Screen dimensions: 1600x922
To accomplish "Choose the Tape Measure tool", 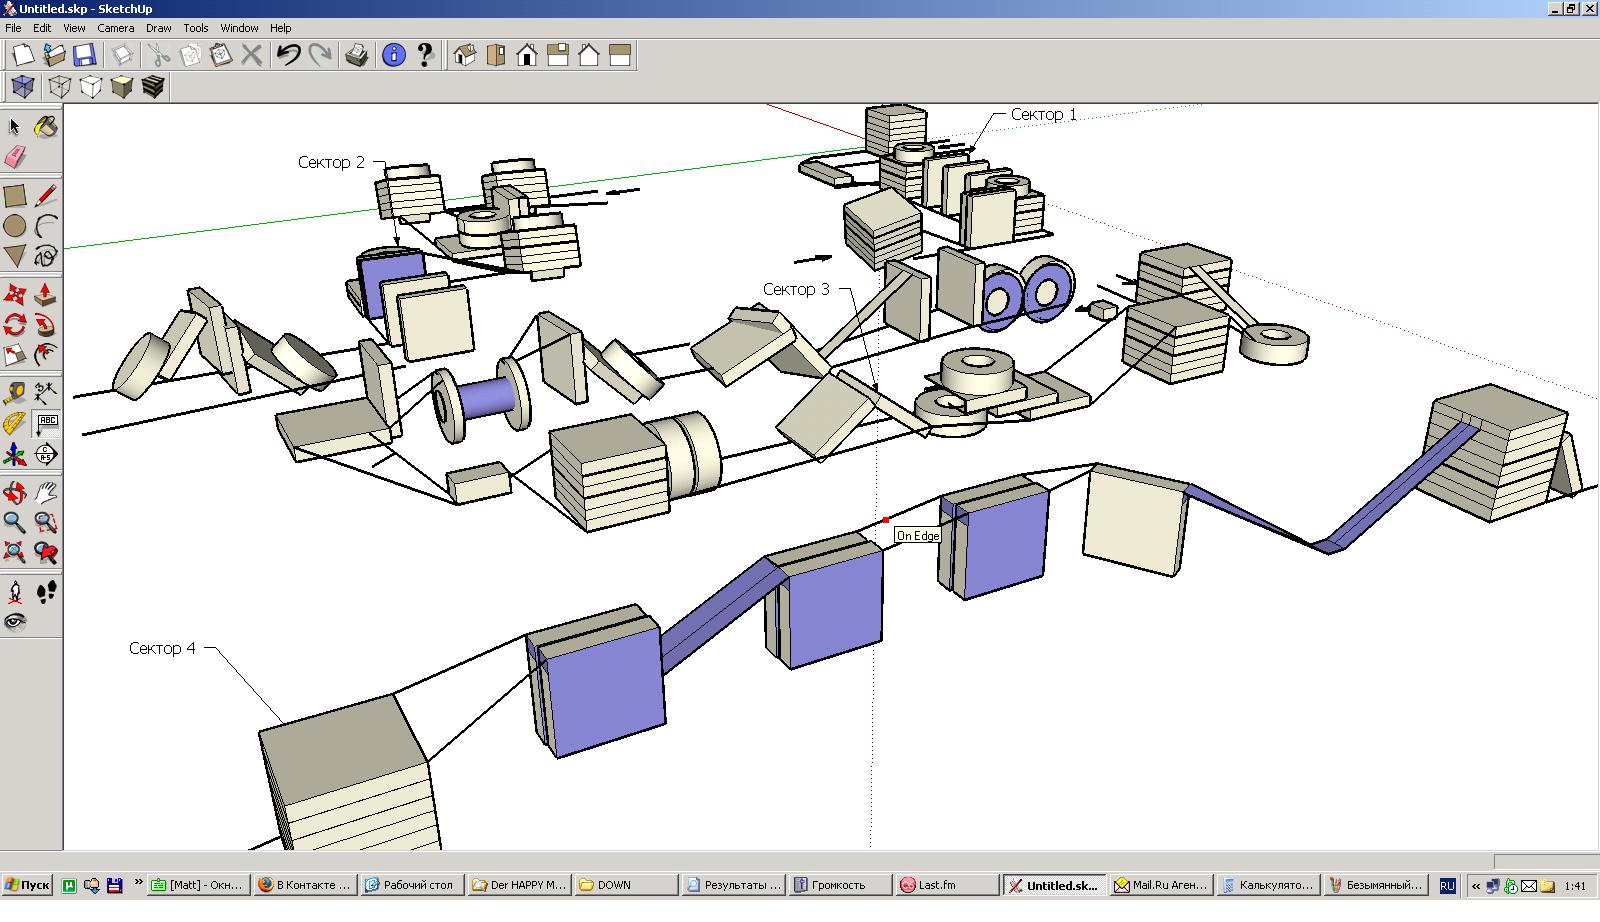I will click(x=15, y=392).
